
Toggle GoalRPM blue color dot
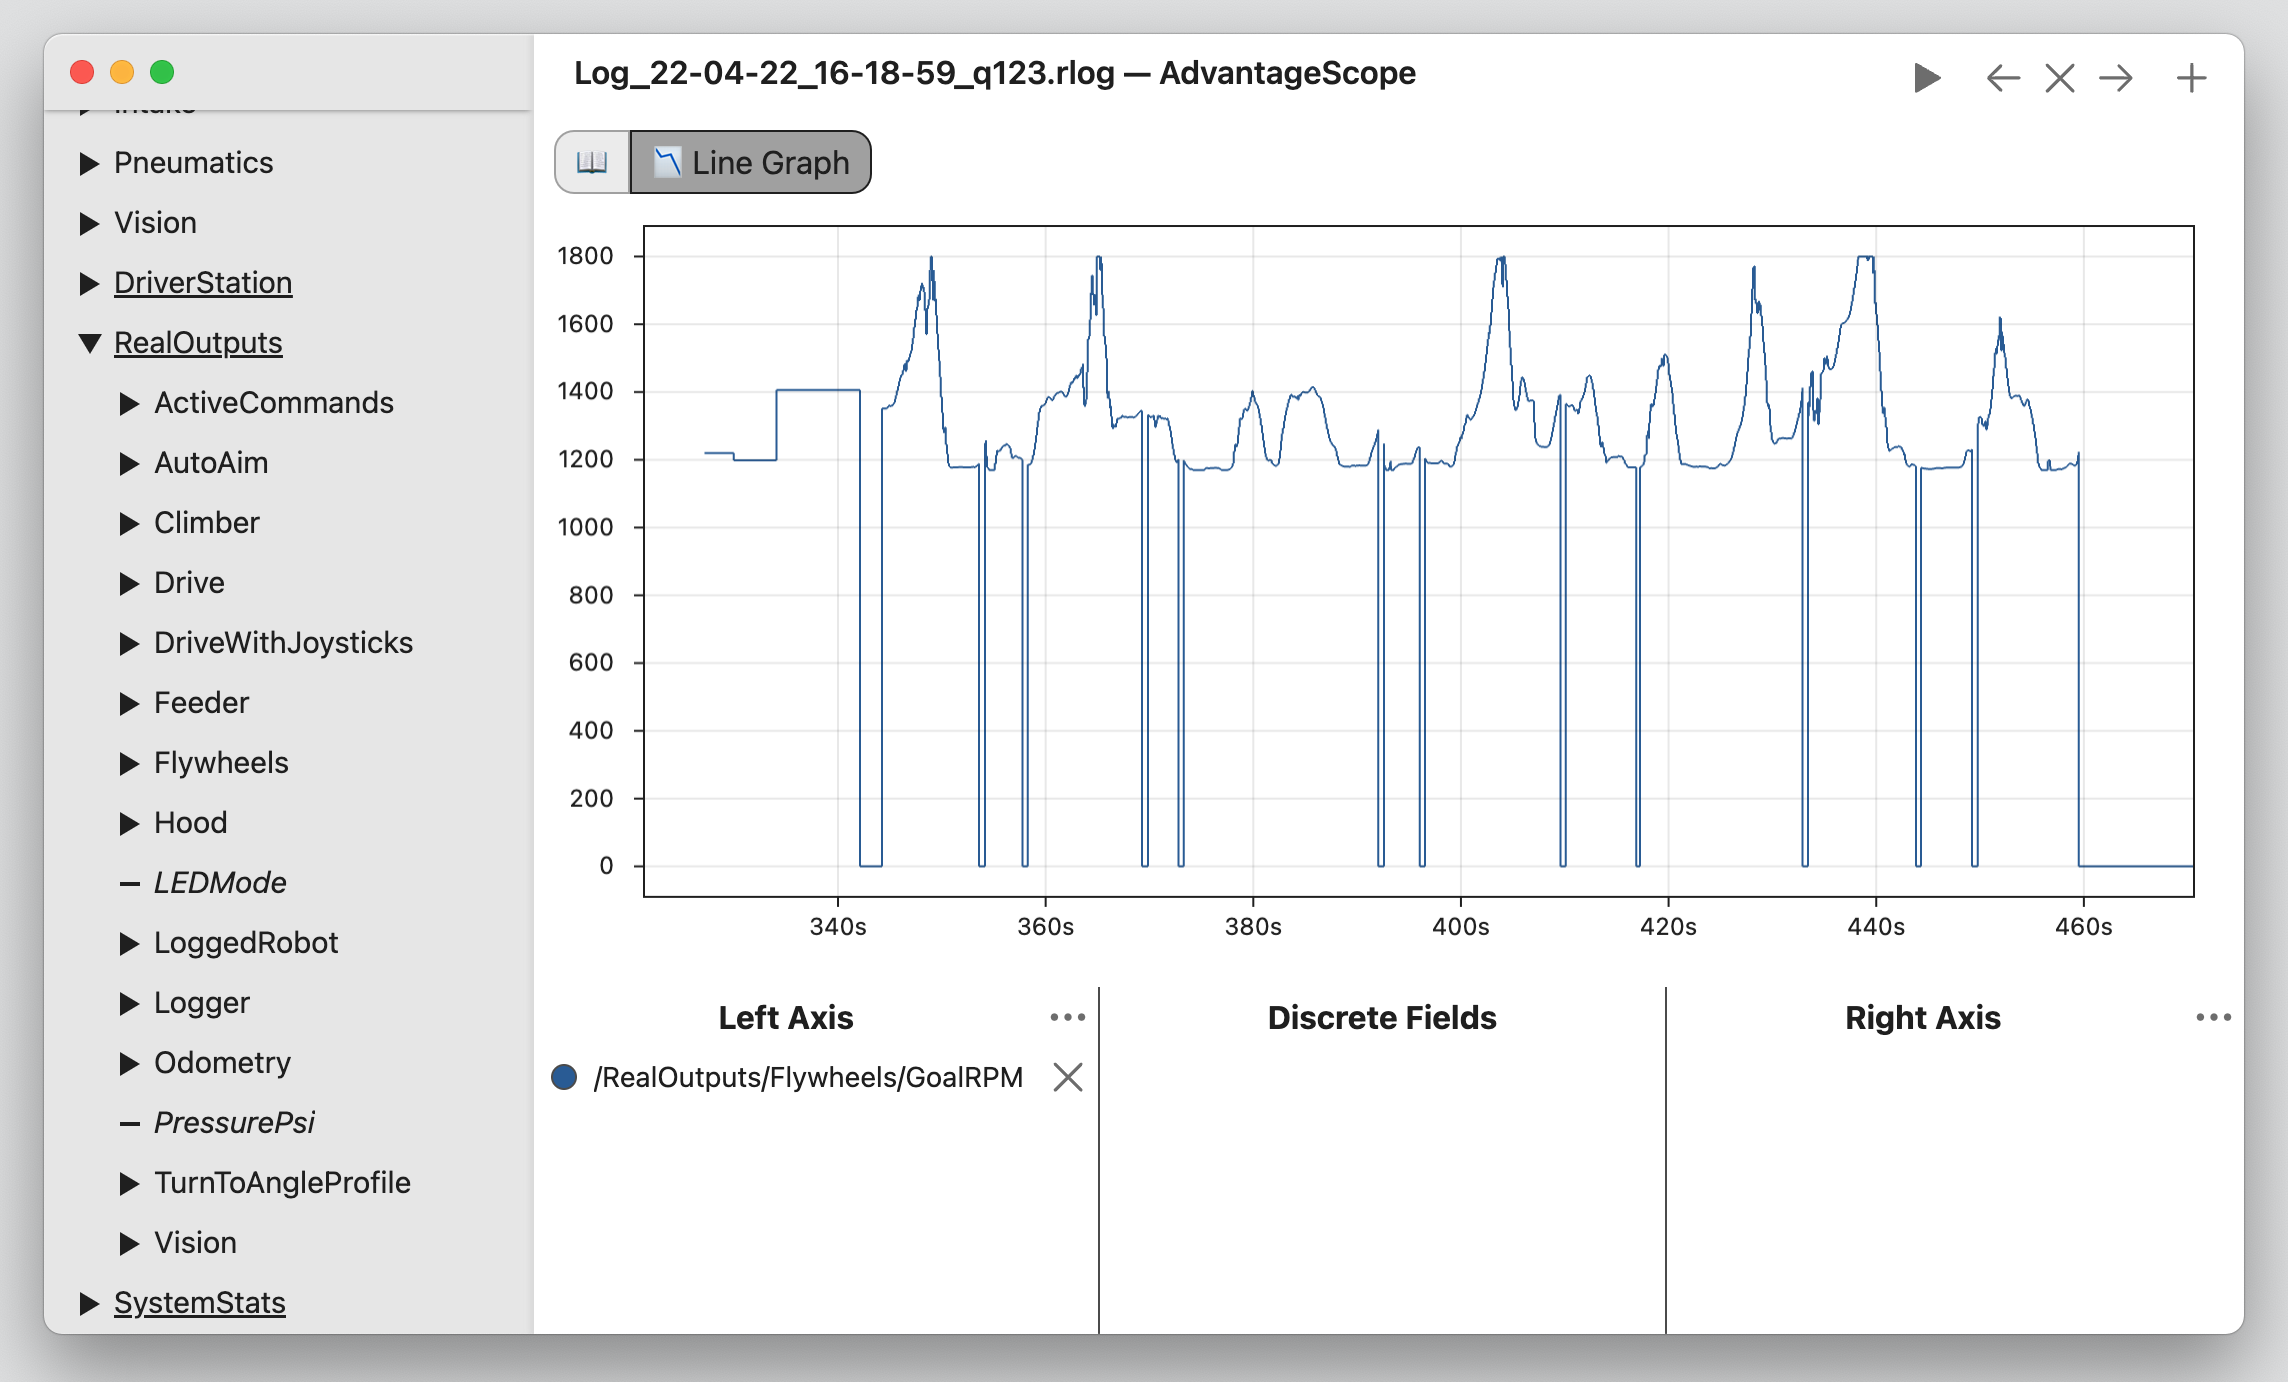point(564,1077)
